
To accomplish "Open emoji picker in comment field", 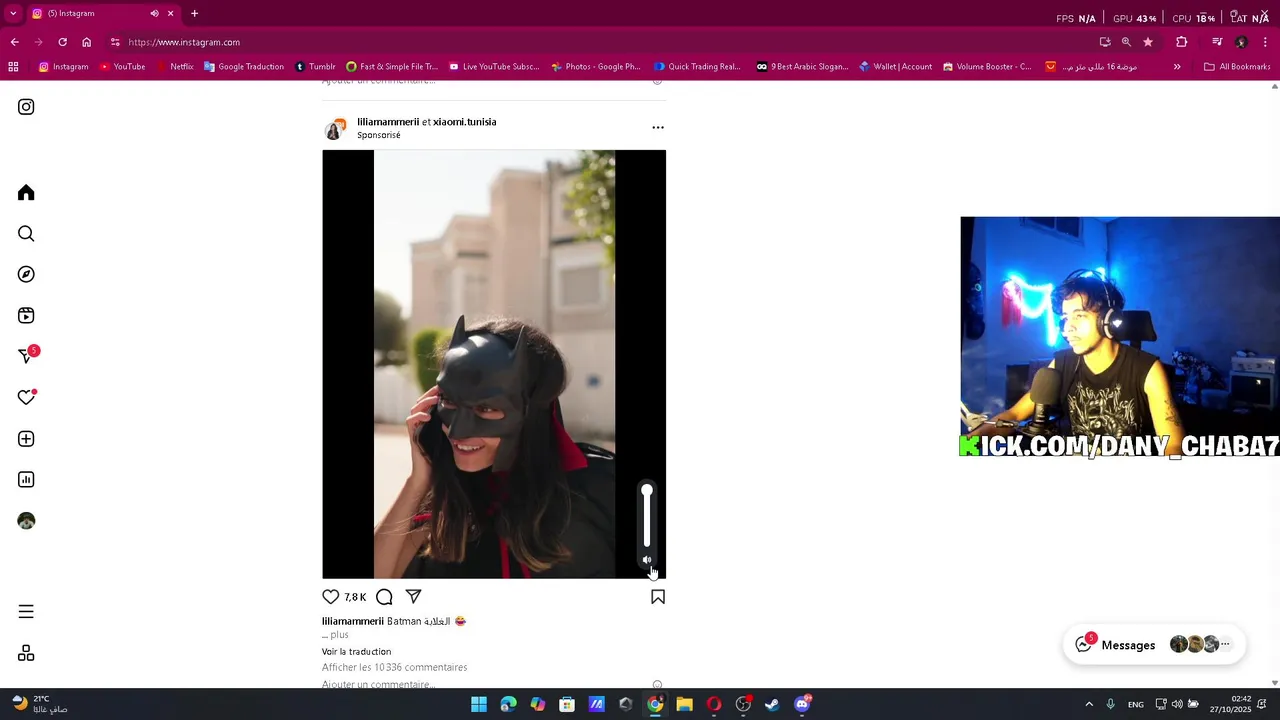I will (657, 685).
